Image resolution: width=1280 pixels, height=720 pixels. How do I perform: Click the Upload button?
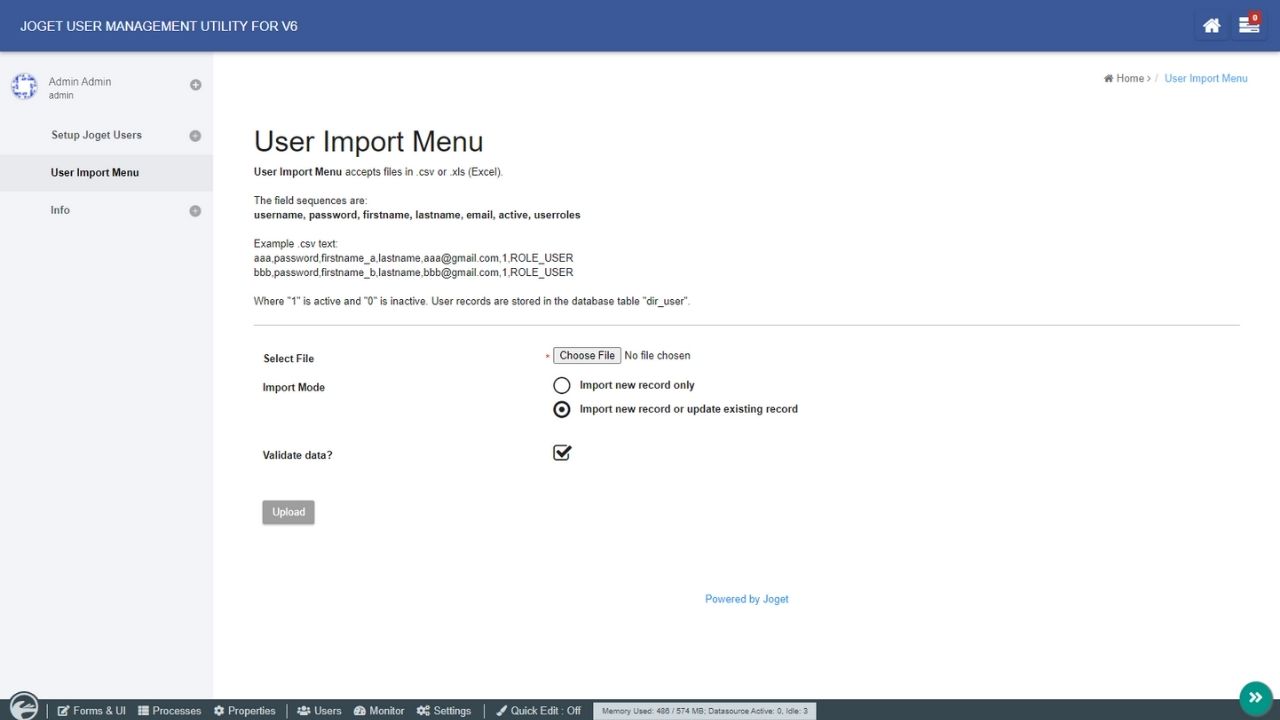coord(288,512)
